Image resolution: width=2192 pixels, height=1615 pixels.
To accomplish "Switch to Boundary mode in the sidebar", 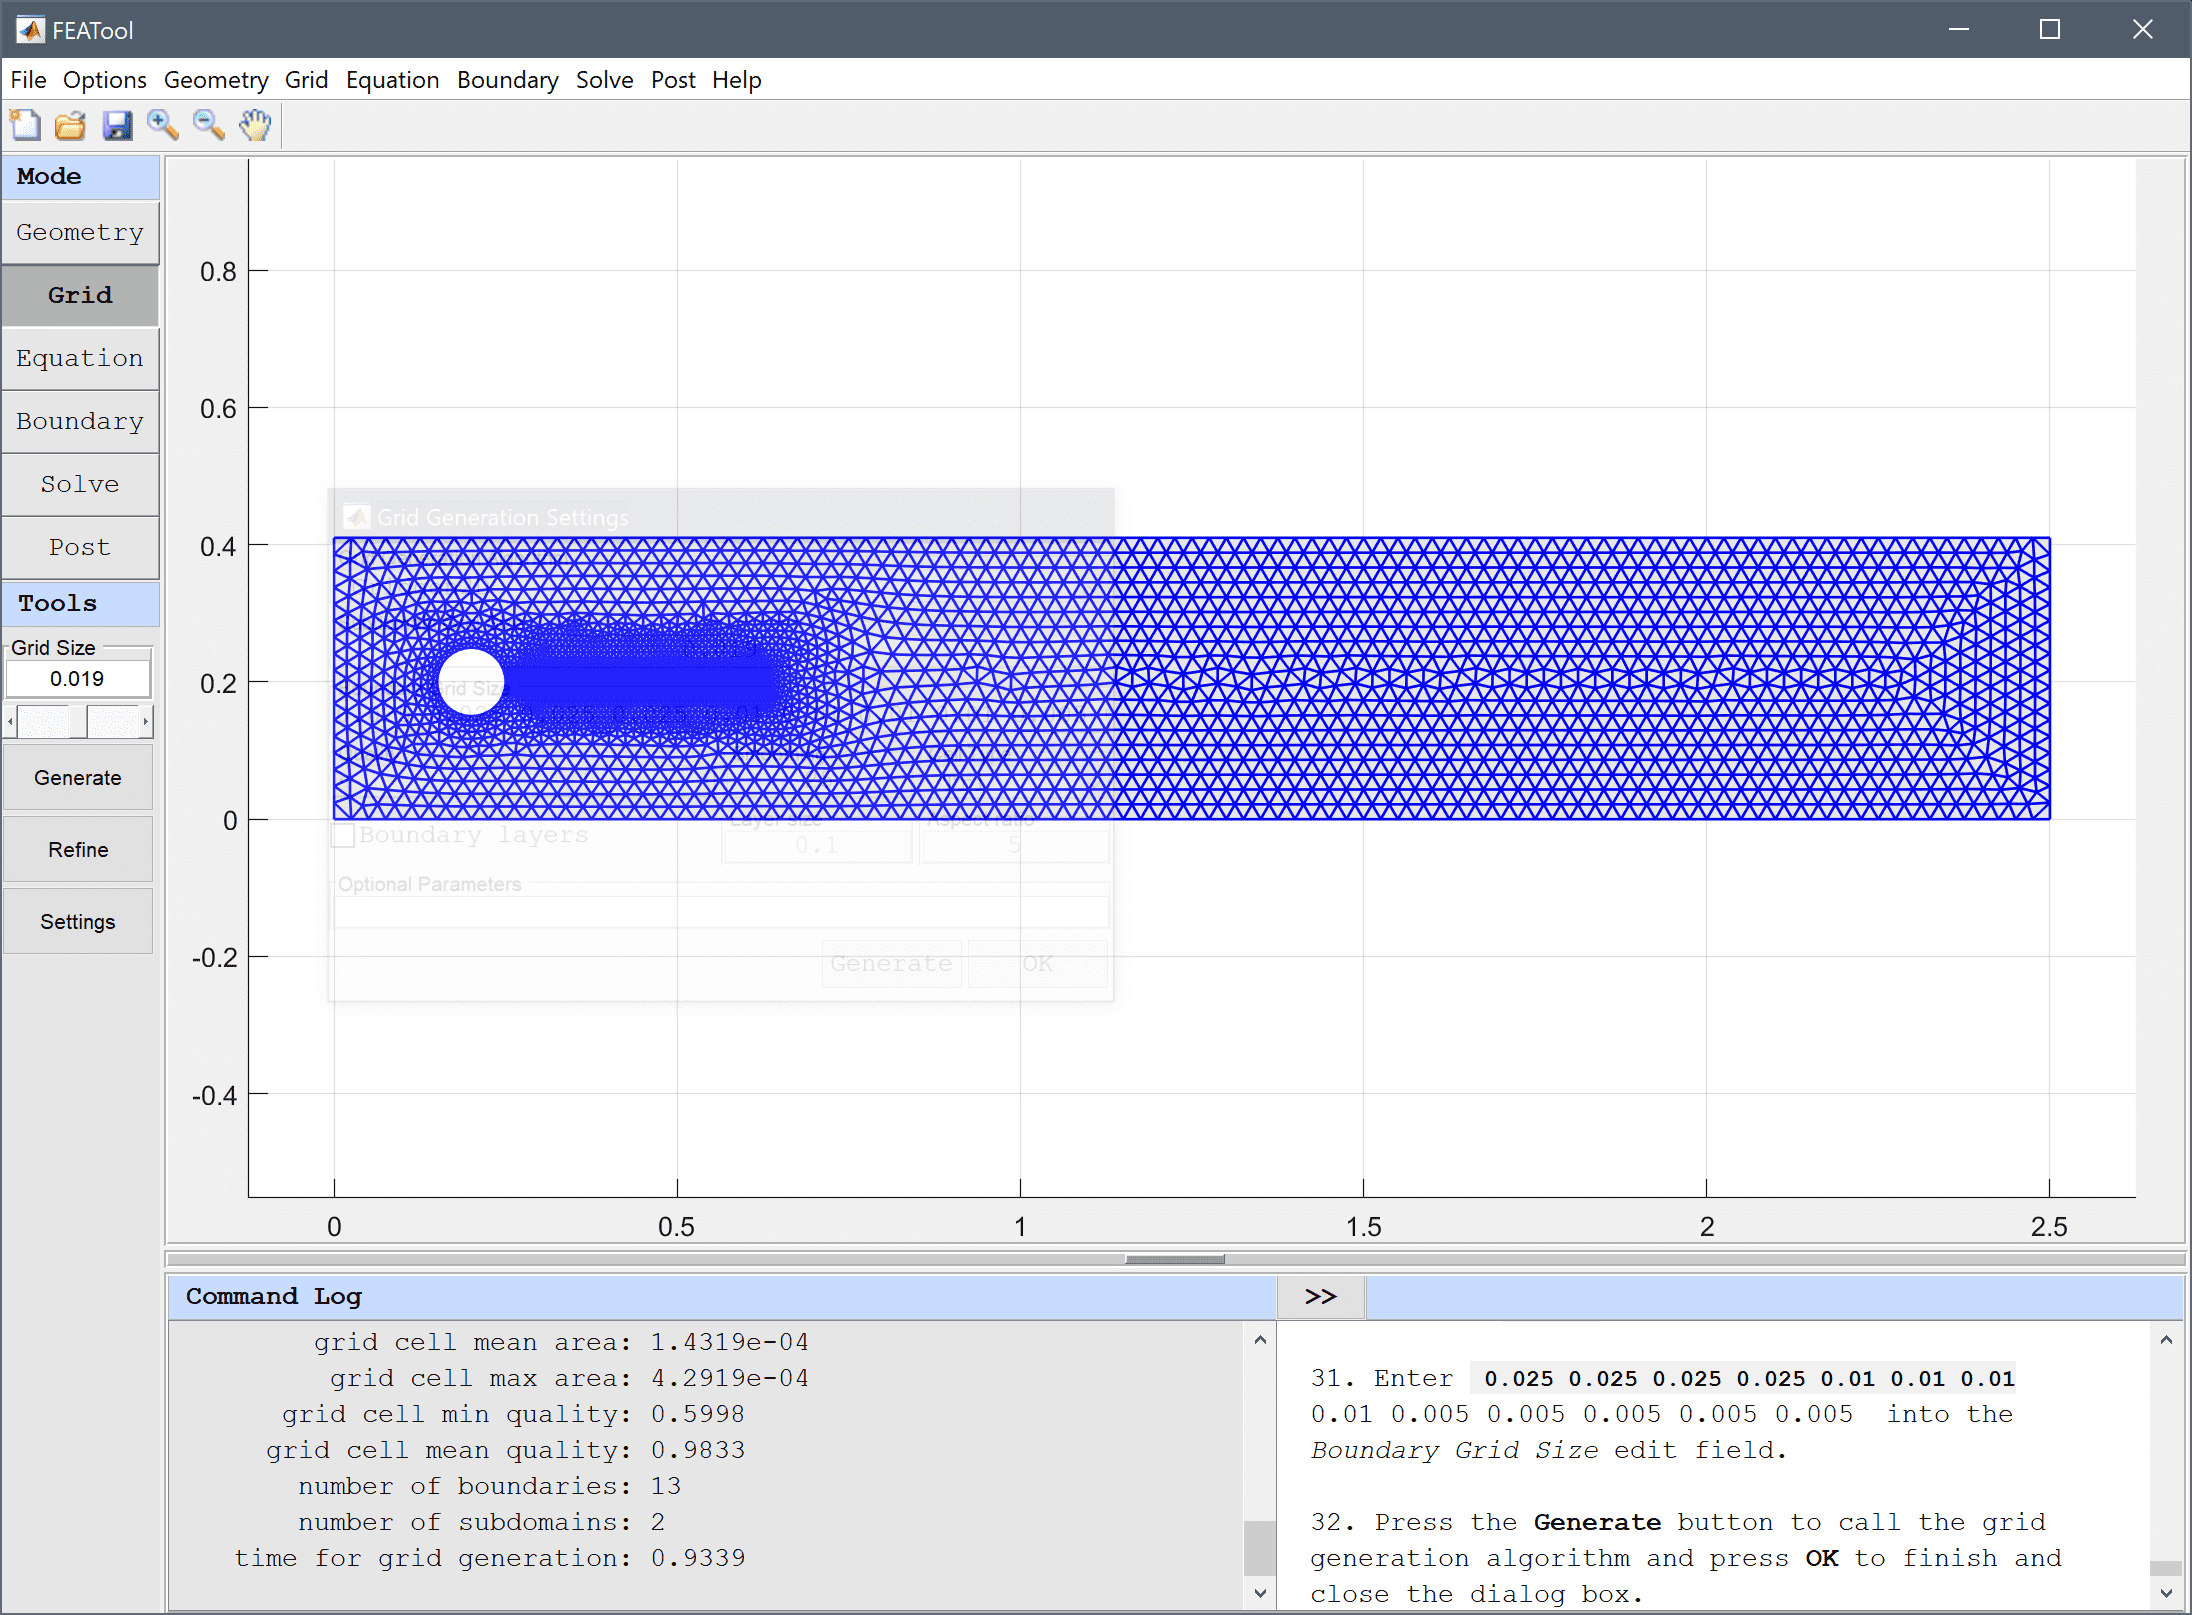I will point(80,421).
